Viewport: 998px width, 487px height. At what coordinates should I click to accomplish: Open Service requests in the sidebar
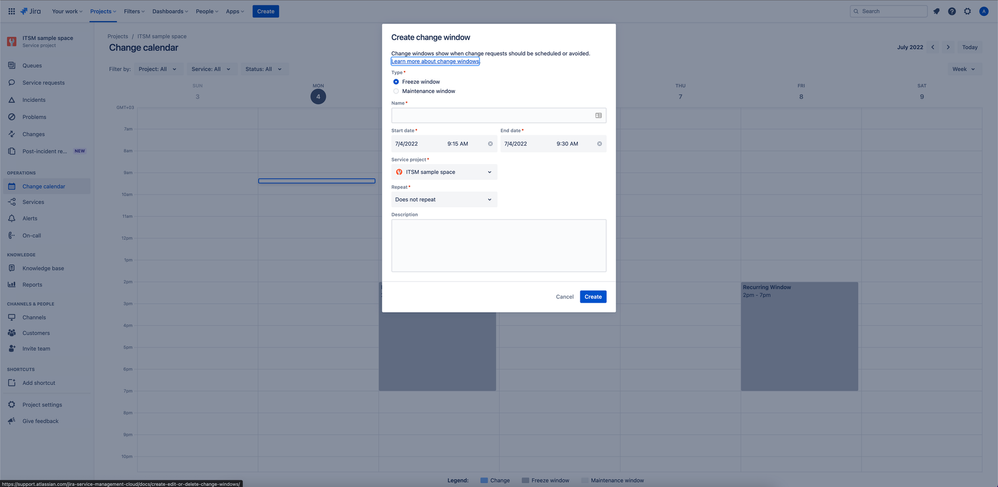click(47, 83)
